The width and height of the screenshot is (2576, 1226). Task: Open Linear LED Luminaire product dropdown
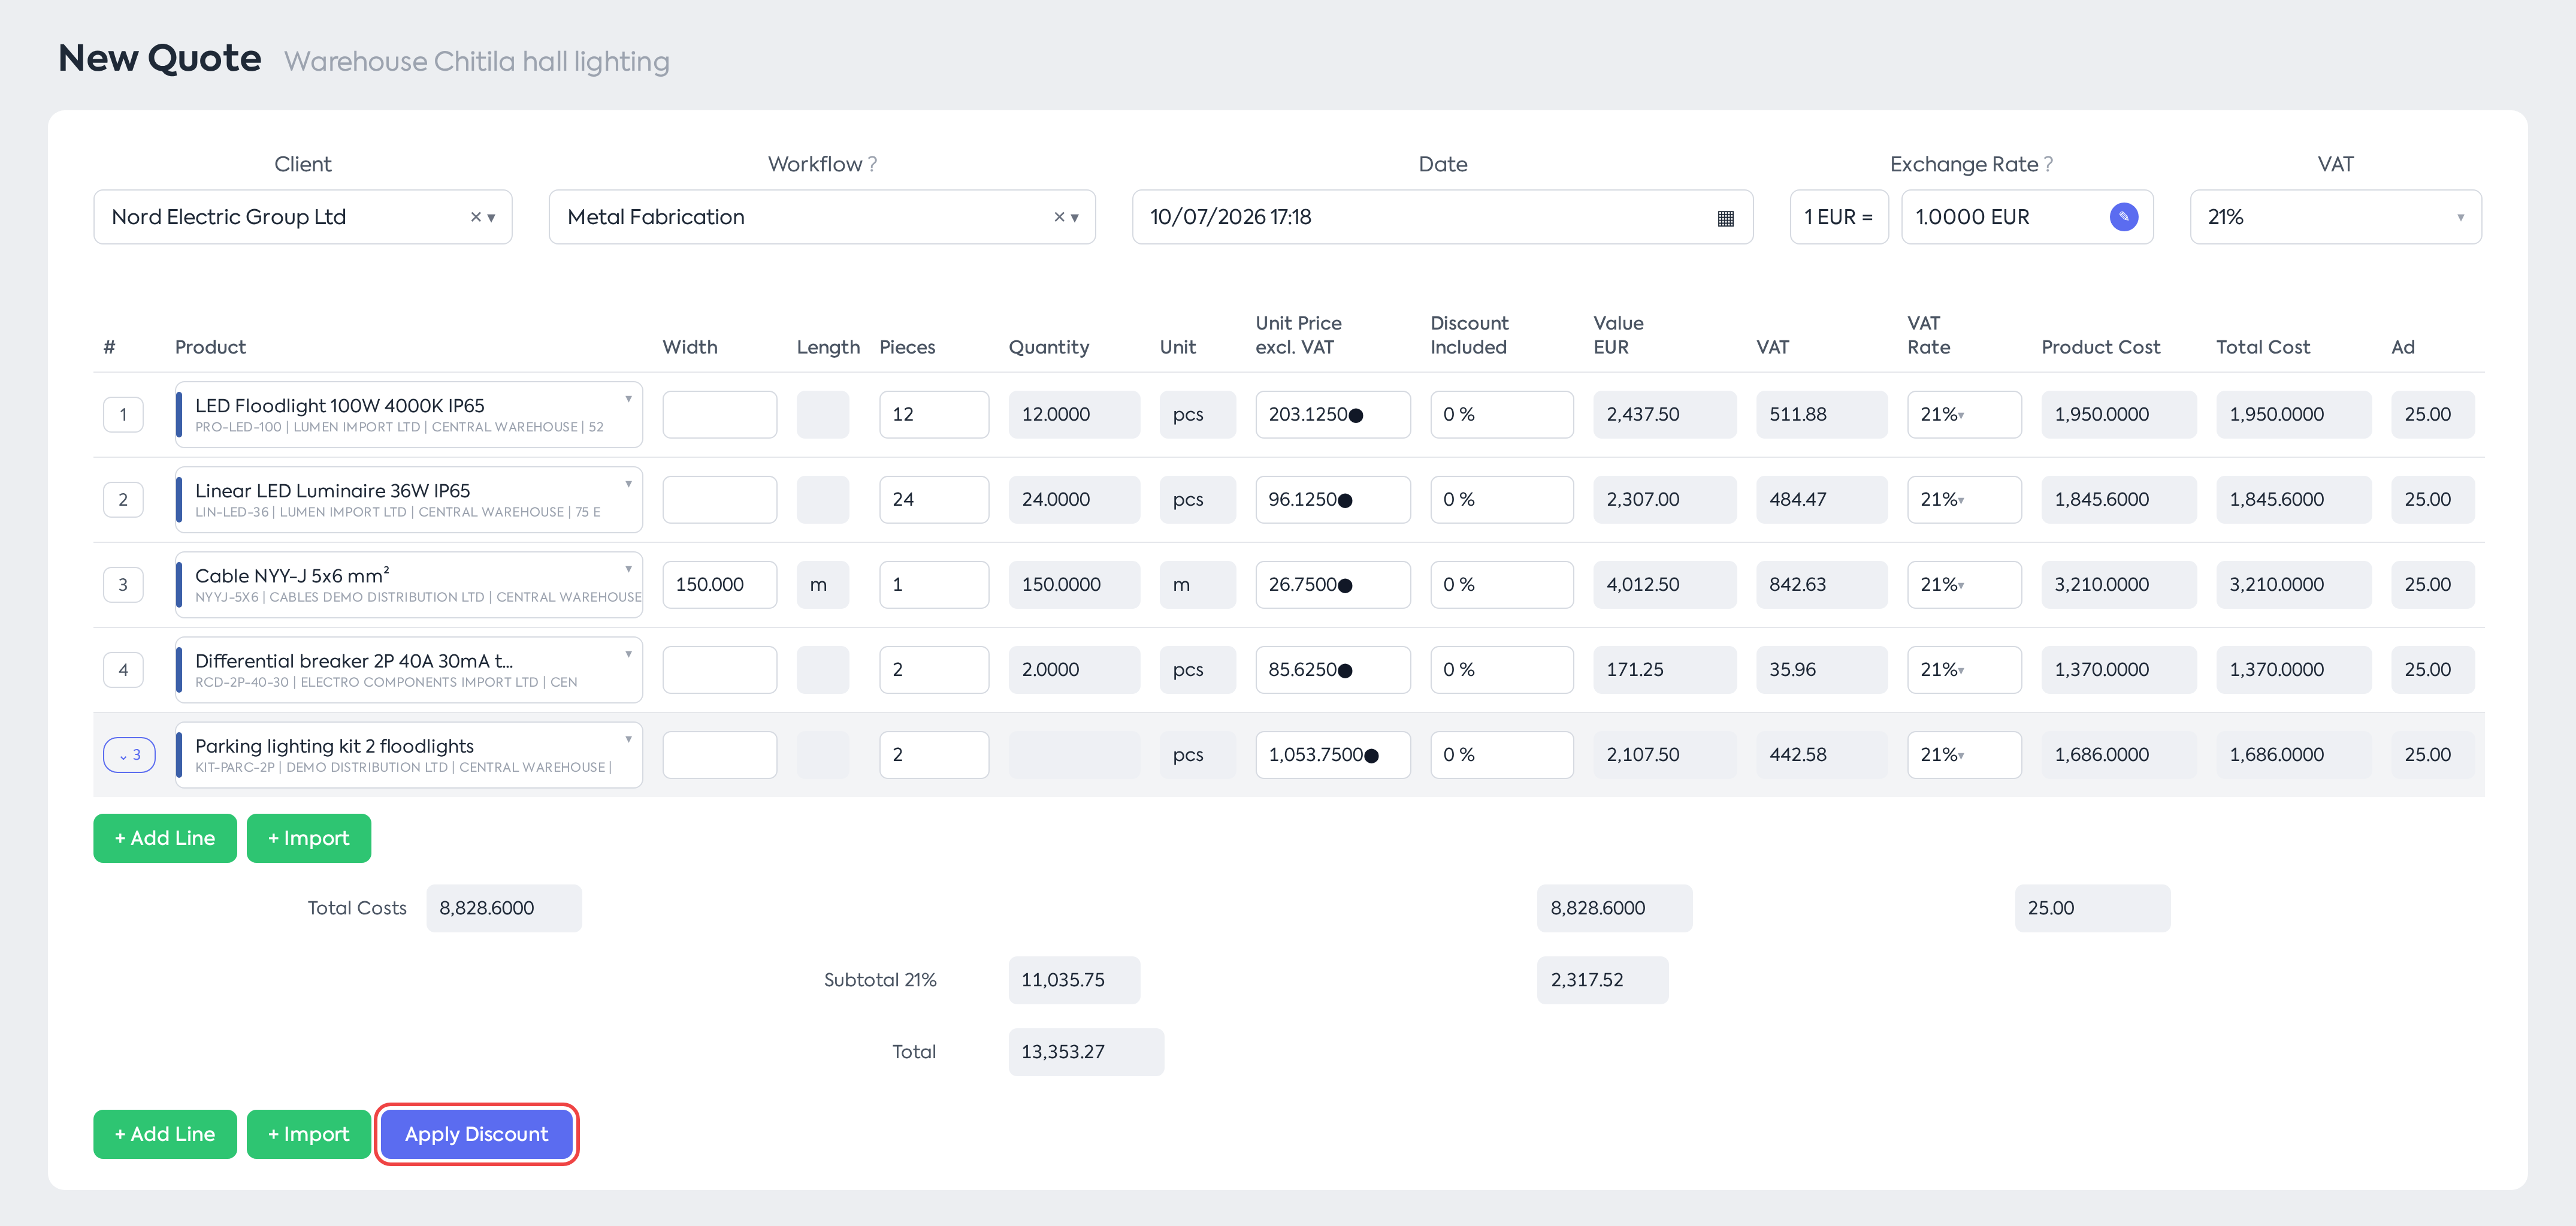[628, 484]
